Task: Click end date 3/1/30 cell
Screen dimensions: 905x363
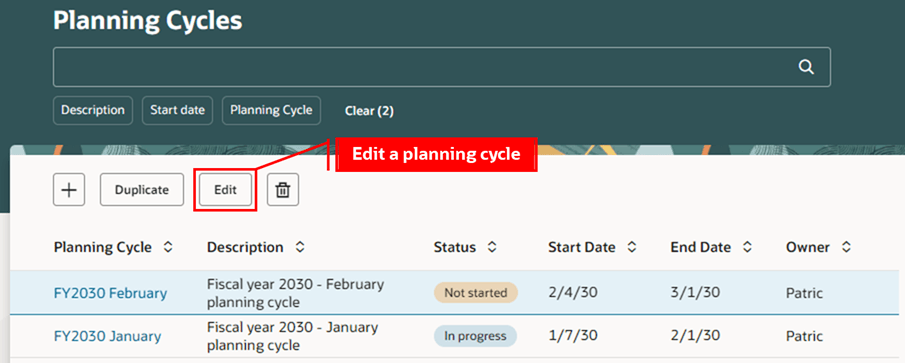Action: point(695,293)
